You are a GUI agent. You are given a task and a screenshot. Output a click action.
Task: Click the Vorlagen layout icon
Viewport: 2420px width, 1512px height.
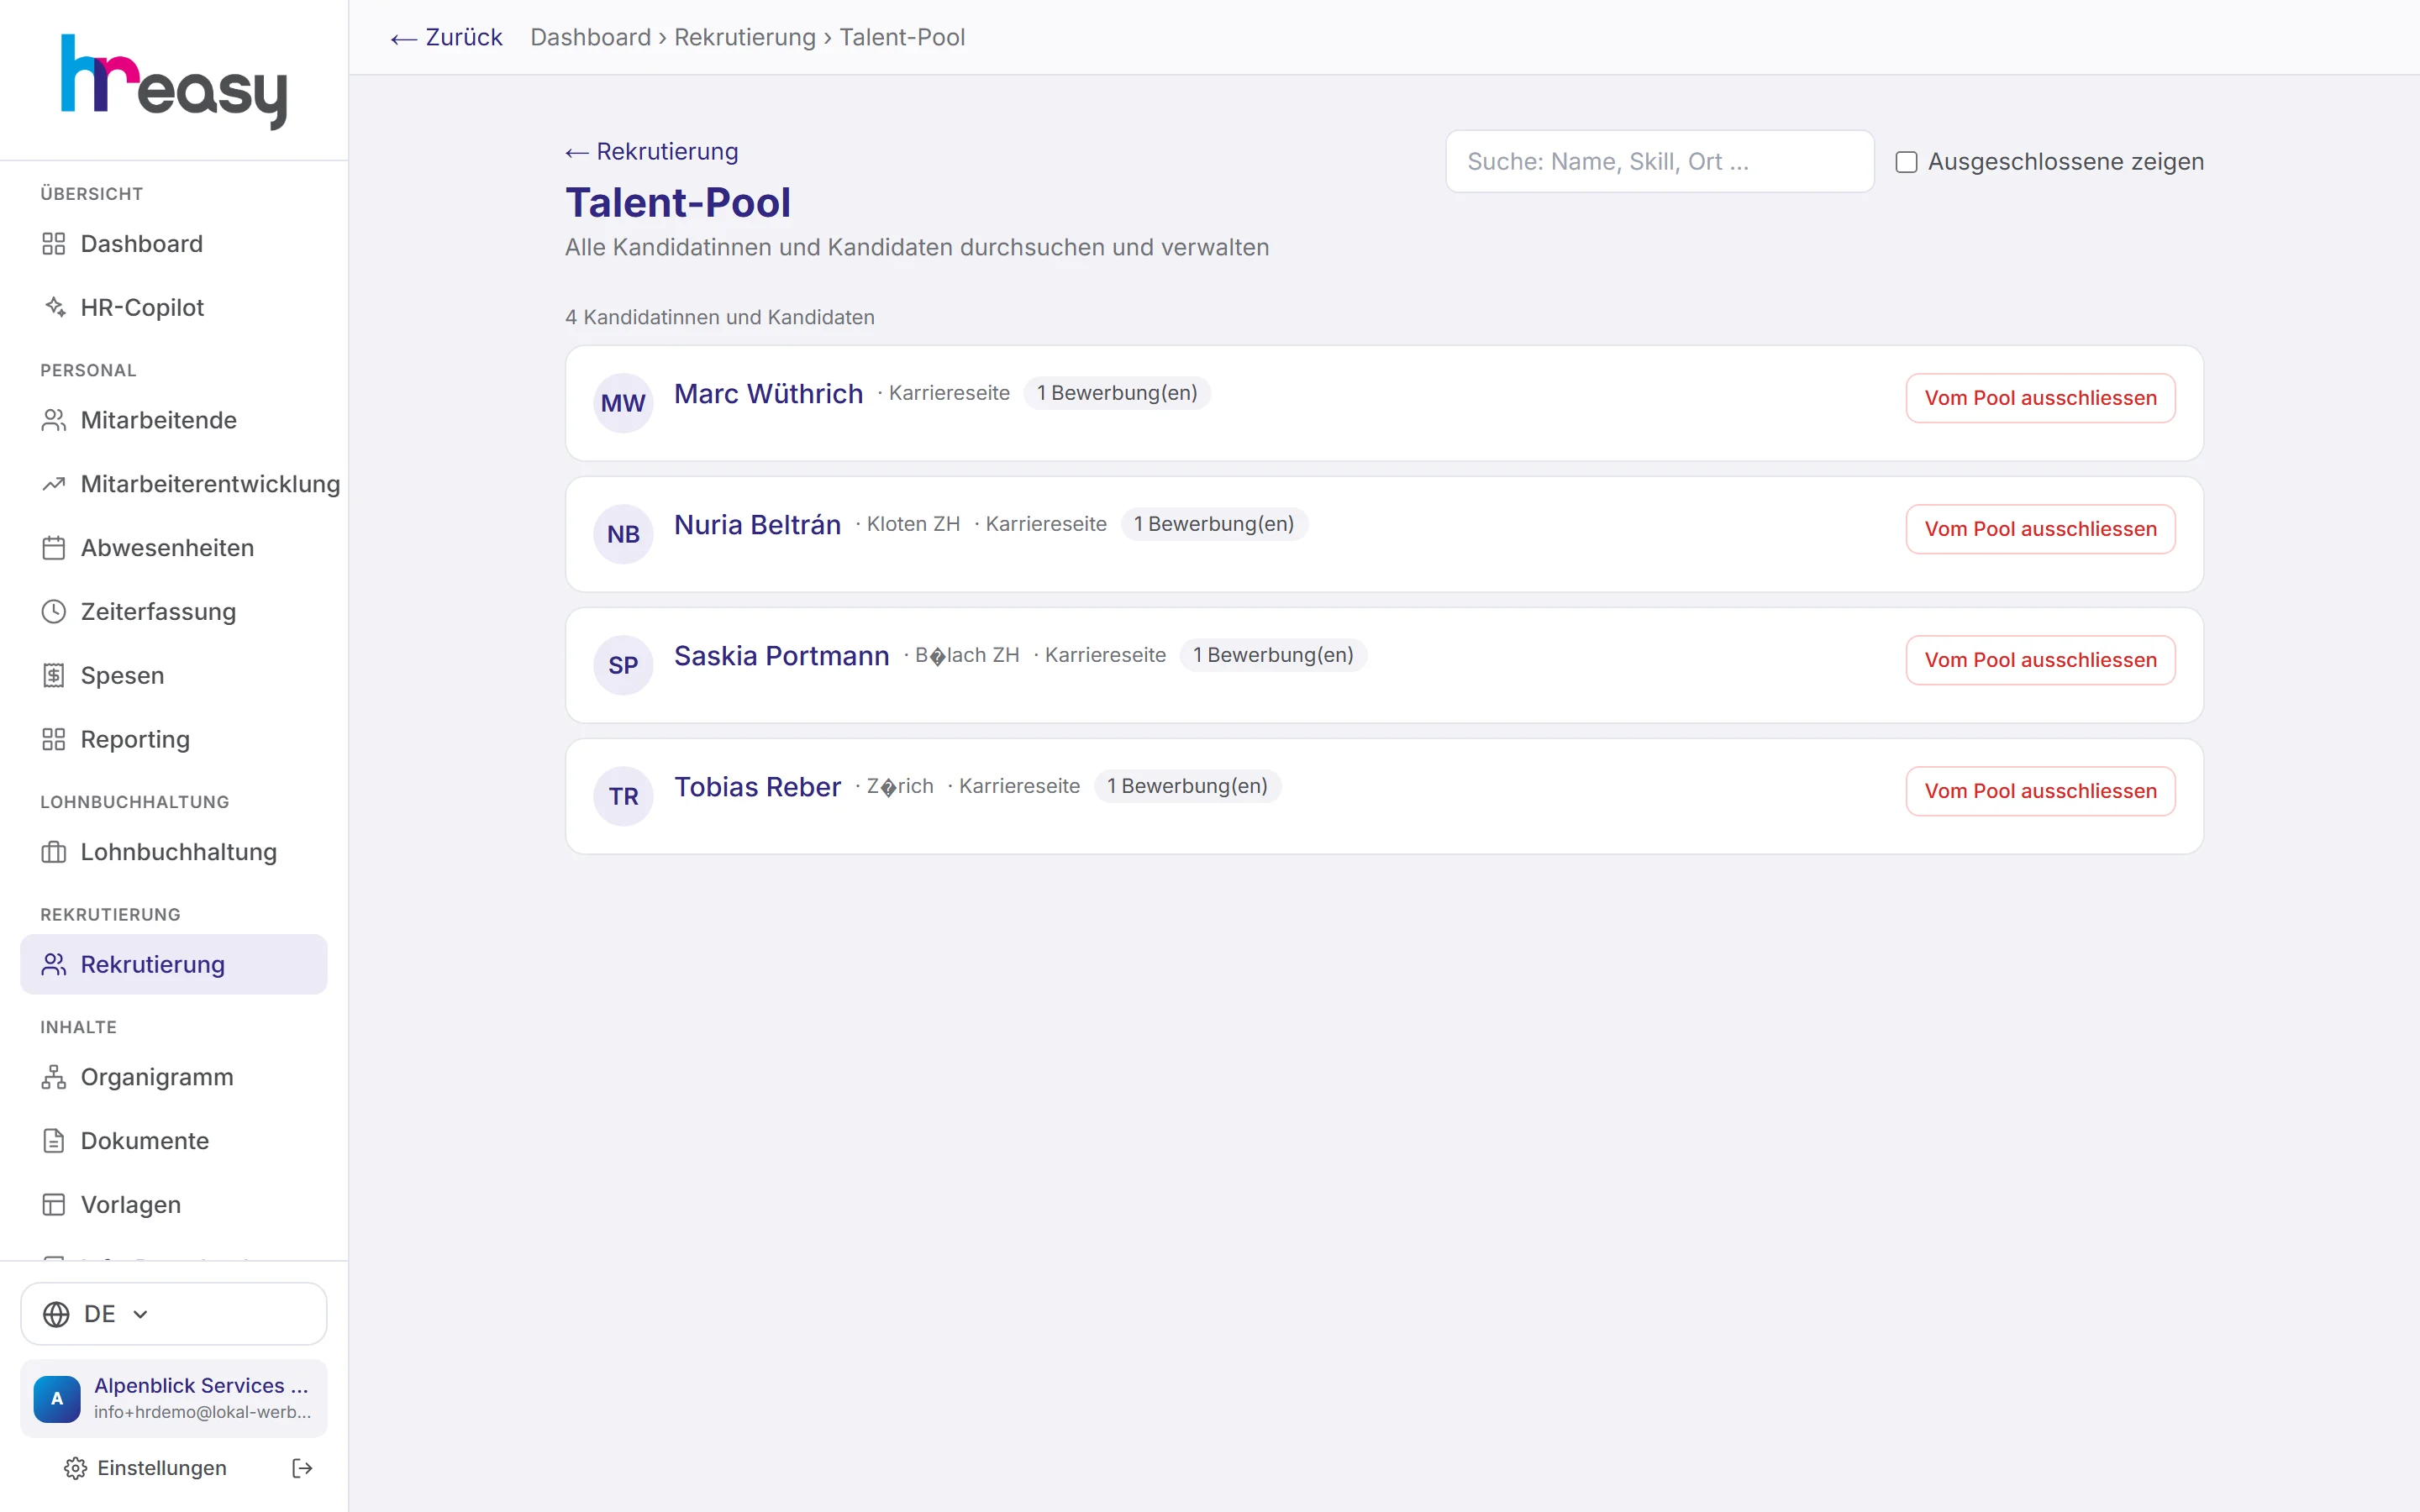click(54, 1205)
